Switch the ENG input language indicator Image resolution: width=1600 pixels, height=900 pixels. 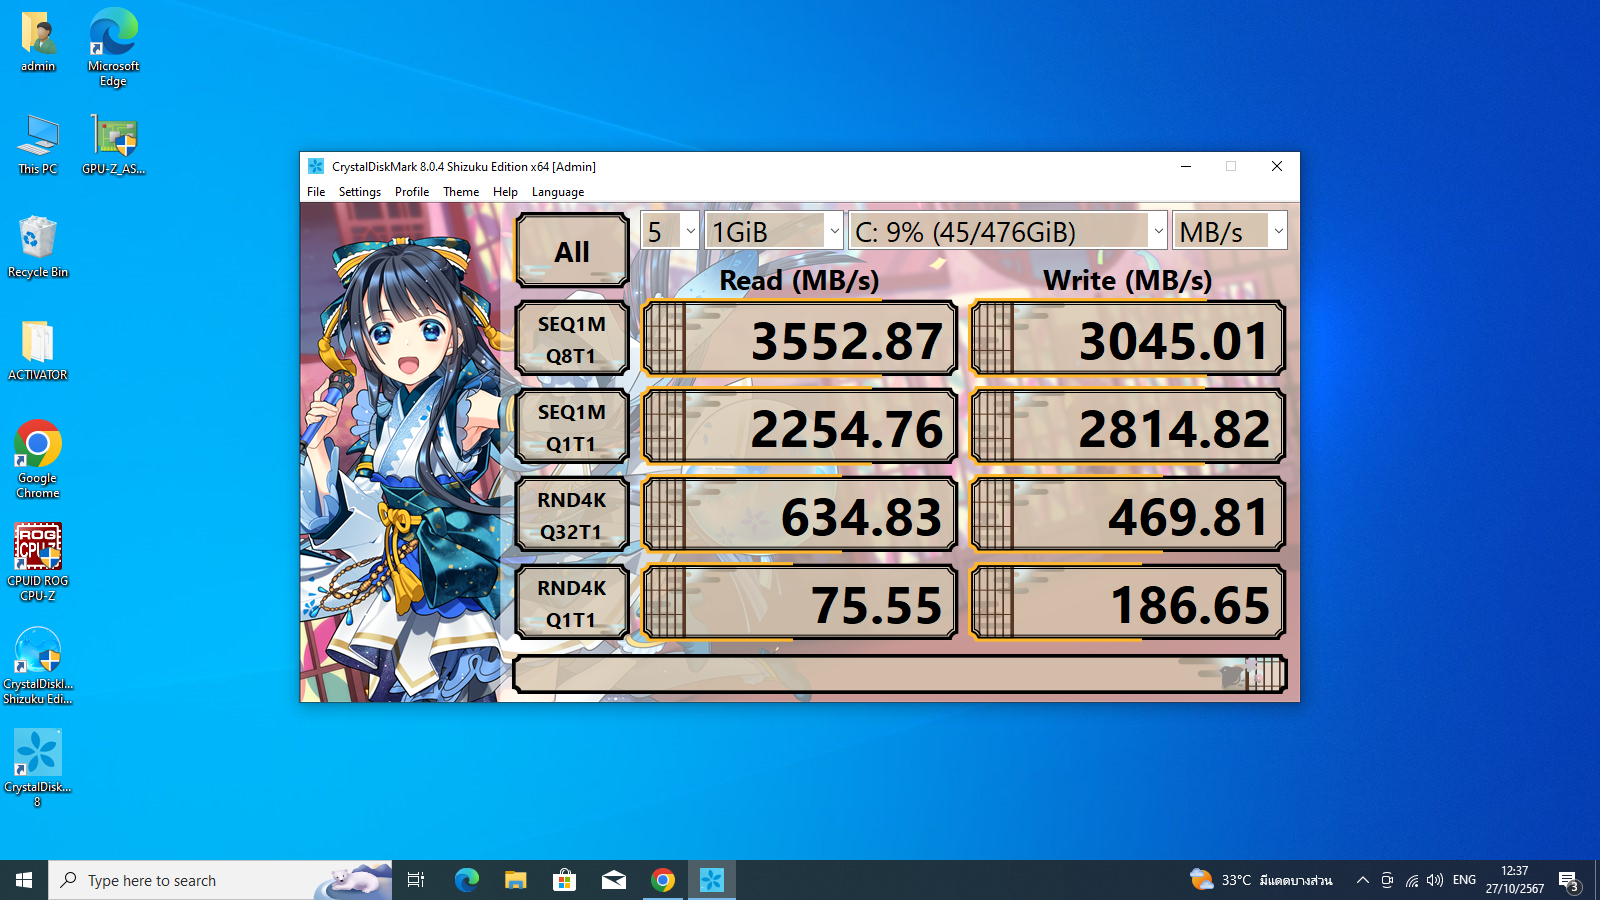coord(1464,880)
